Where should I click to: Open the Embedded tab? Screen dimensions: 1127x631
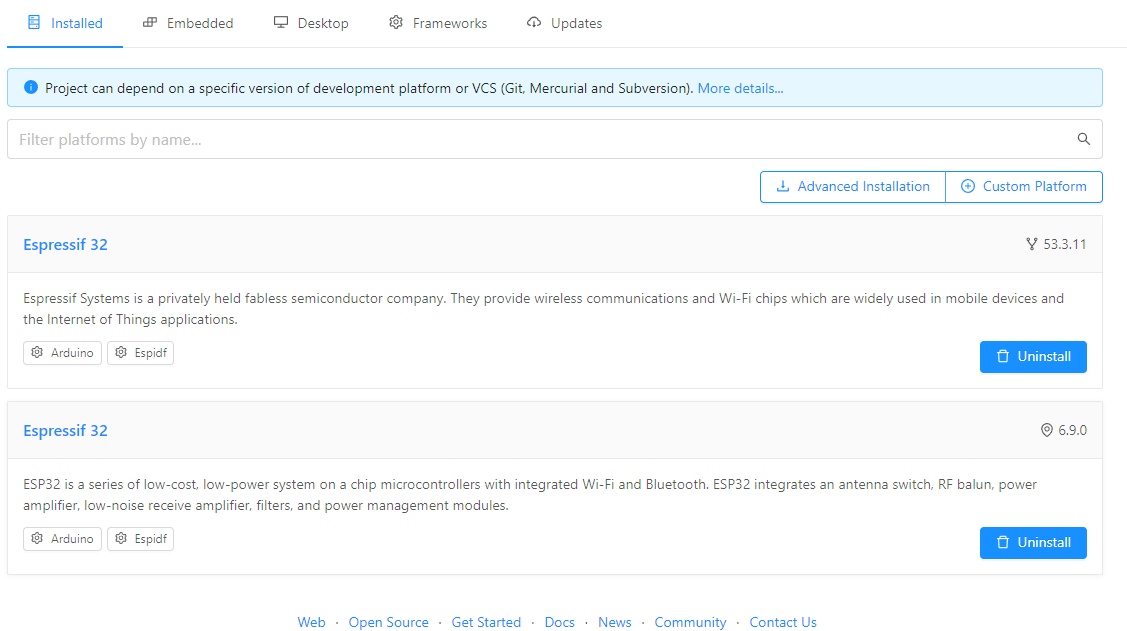188,23
